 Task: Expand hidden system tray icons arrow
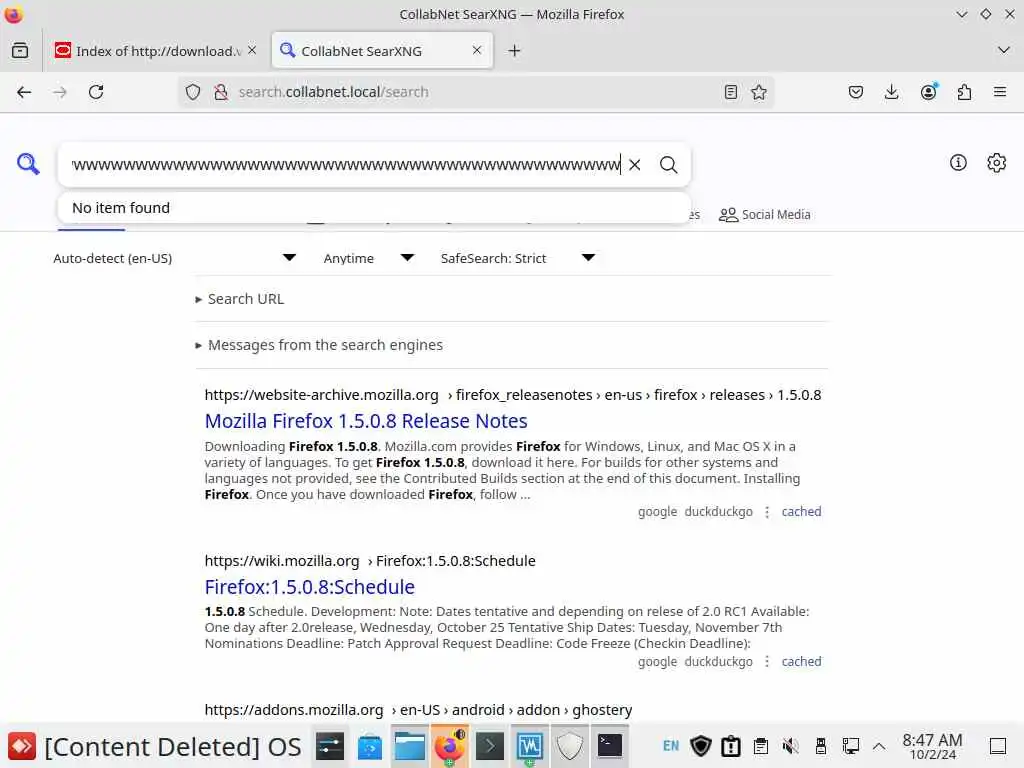[x=879, y=746]
